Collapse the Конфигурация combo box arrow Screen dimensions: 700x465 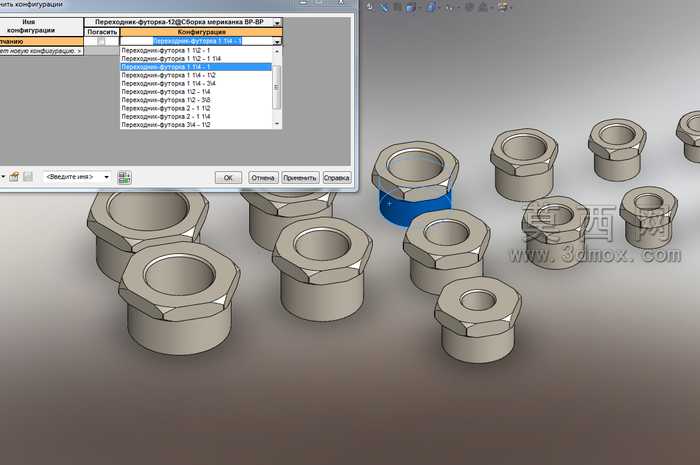pos(277,42)
